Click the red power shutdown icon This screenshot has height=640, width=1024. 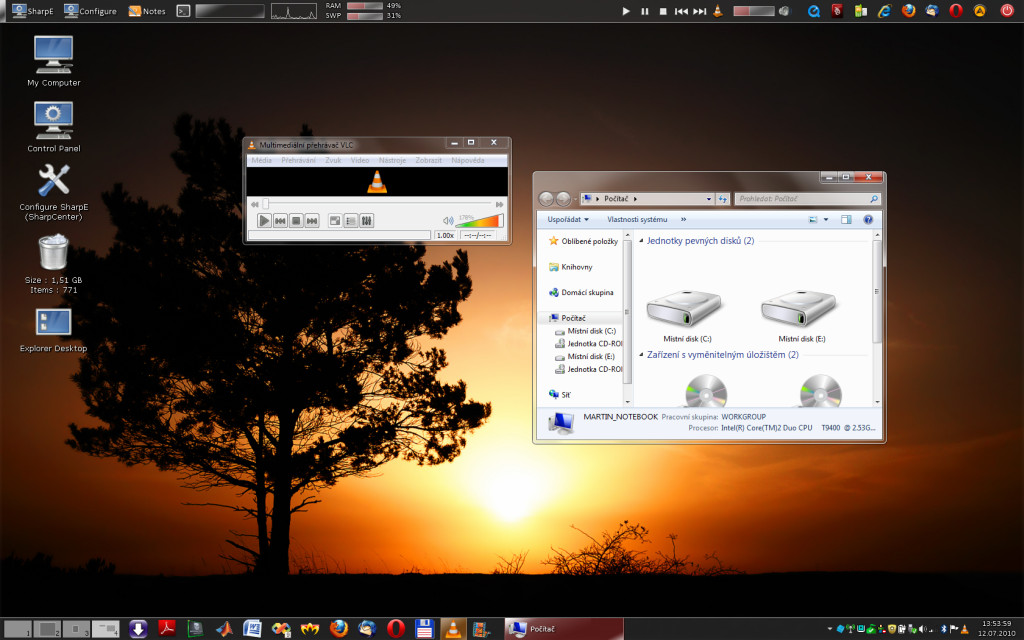tap(1007, 10)
